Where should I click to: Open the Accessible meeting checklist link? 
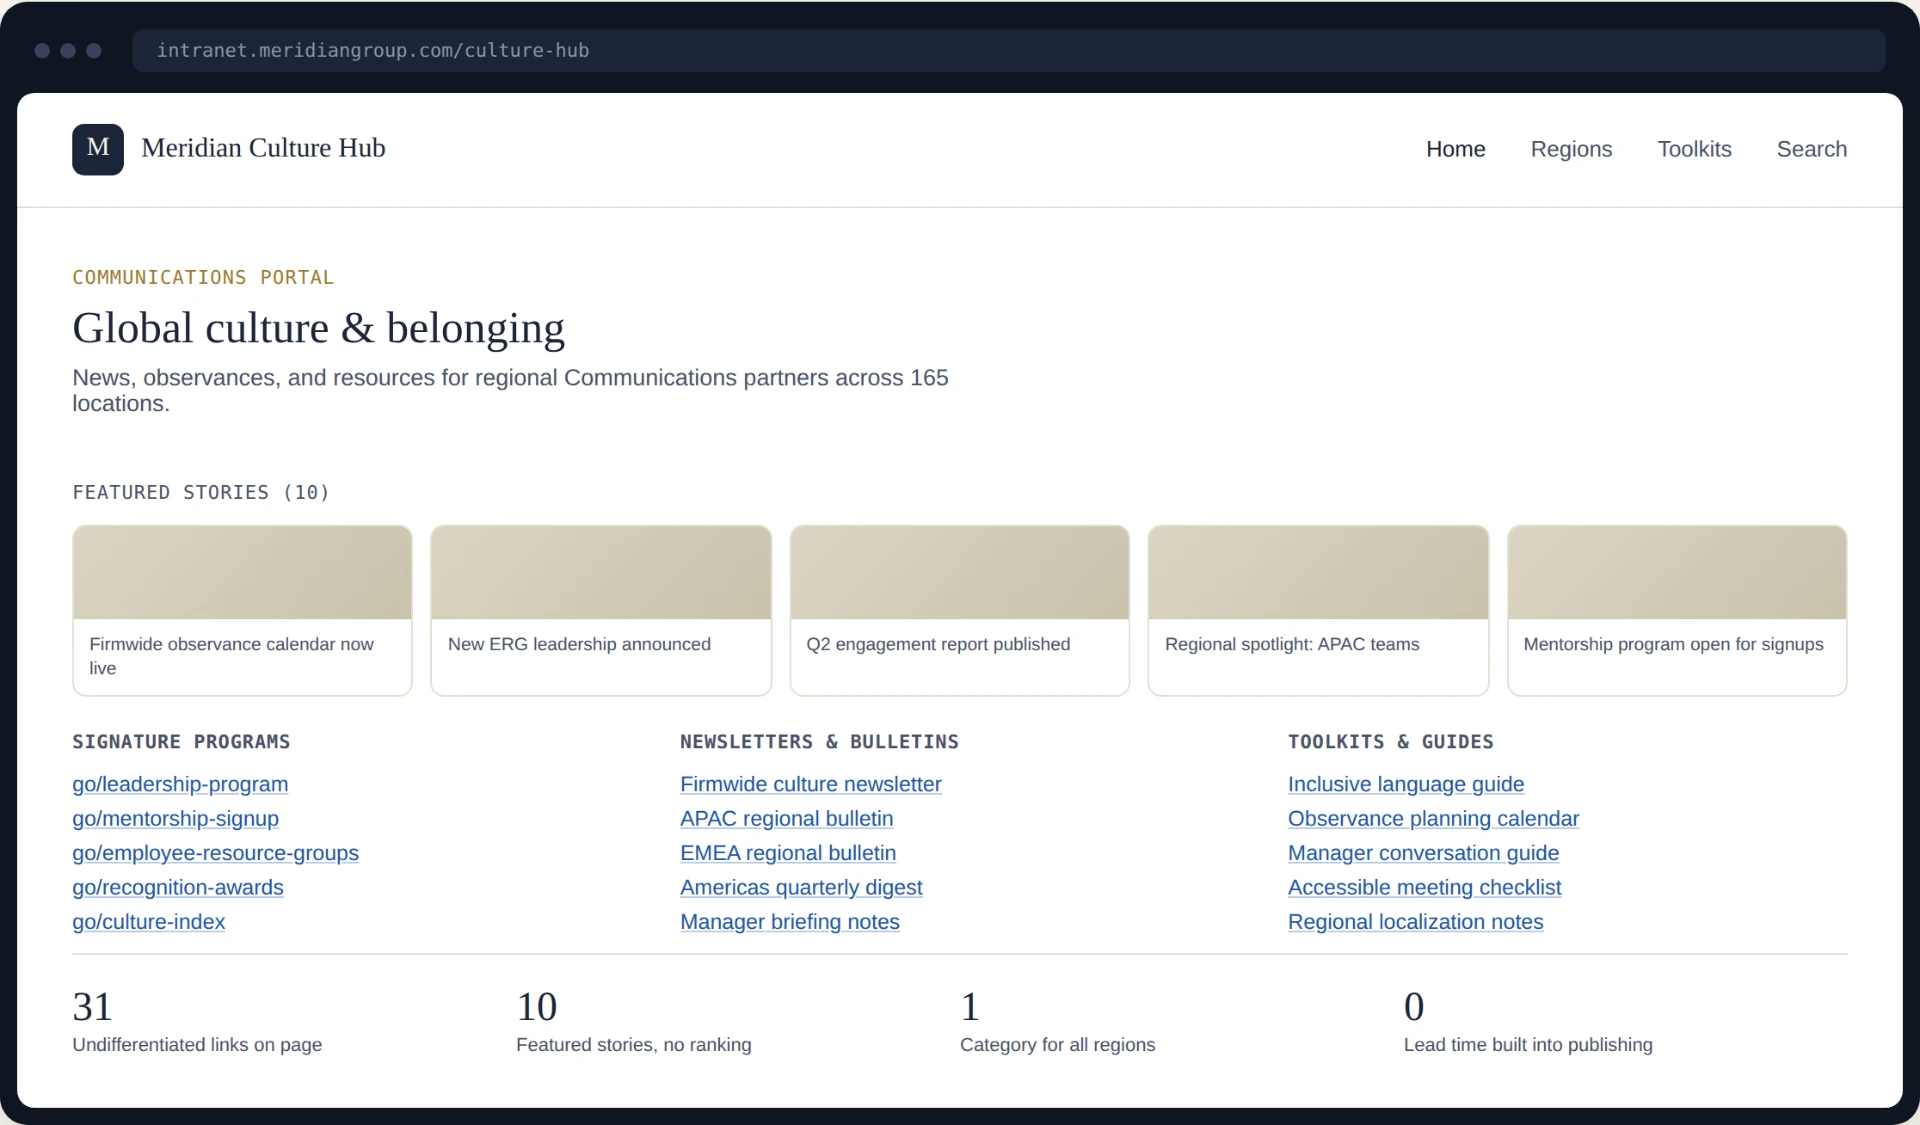click(1424, 887)
